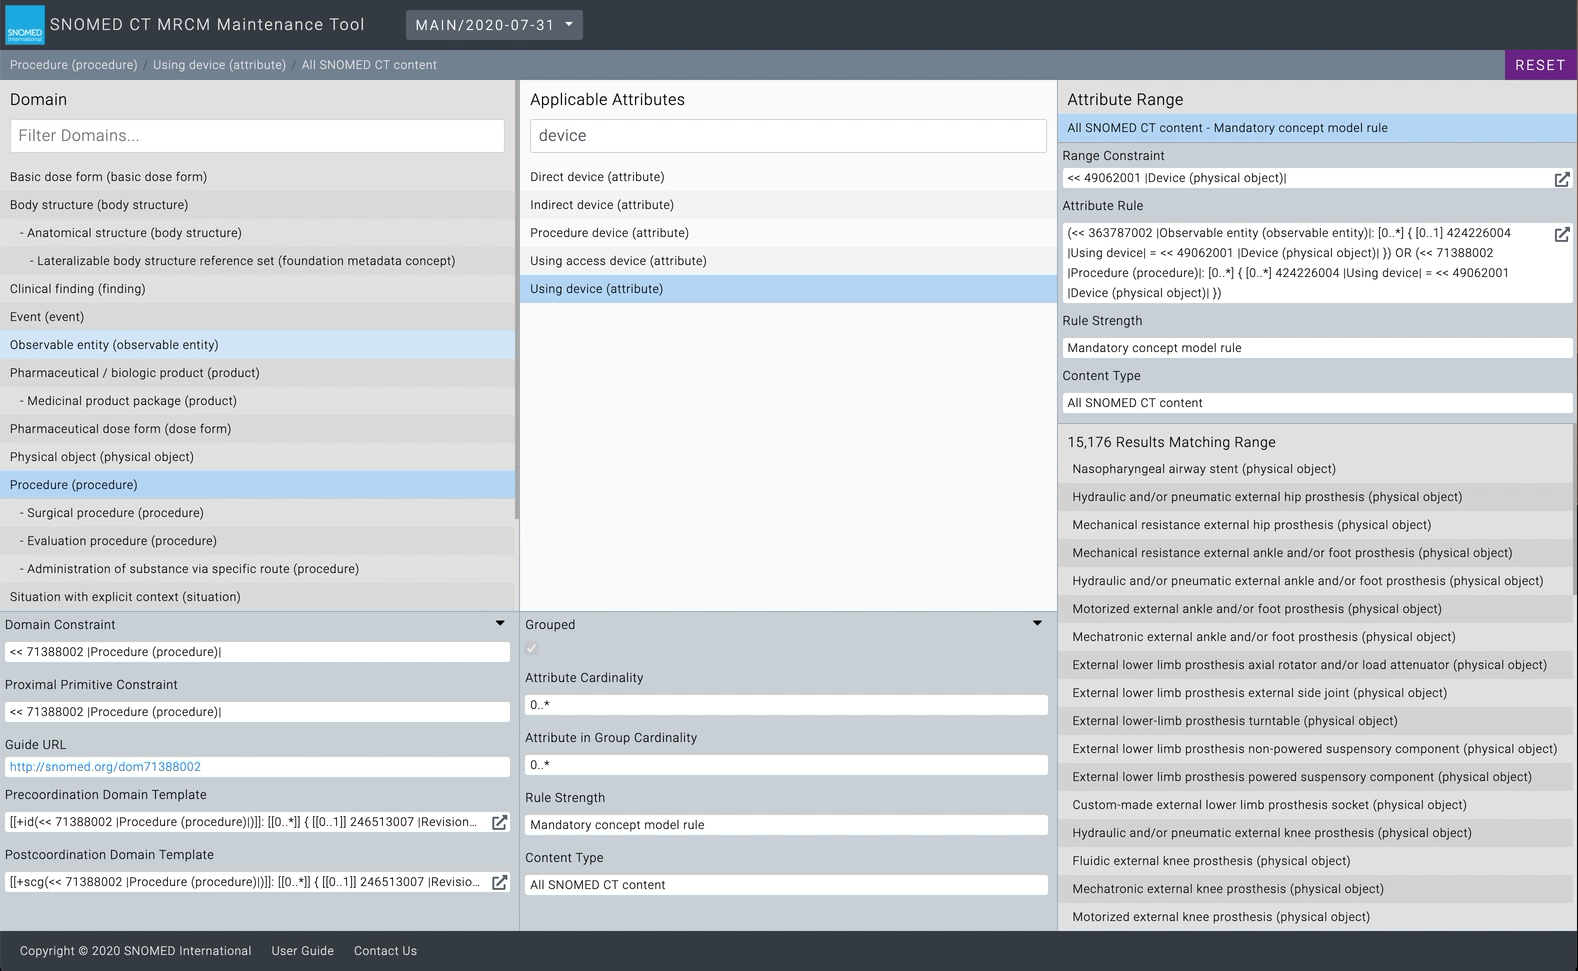Click the Attribute Cardinality field

(786, 705)
